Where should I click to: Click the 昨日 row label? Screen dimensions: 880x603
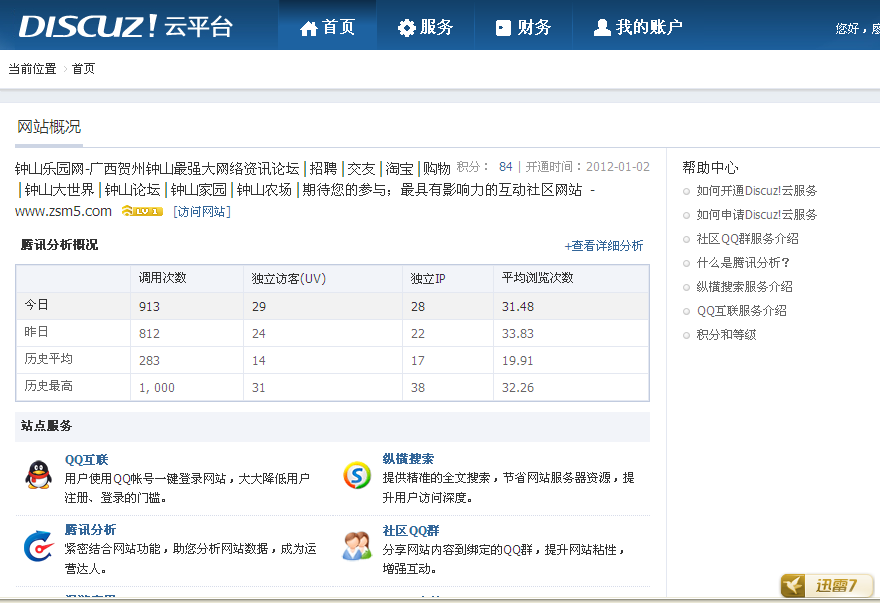coord(36,332)
